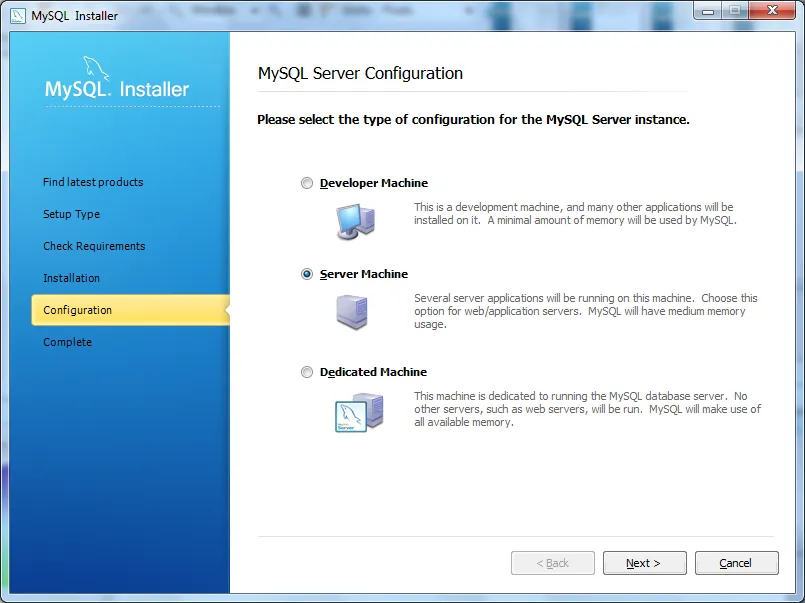
Task: Click the Developer Machine label text
Action: coord(374,183)
